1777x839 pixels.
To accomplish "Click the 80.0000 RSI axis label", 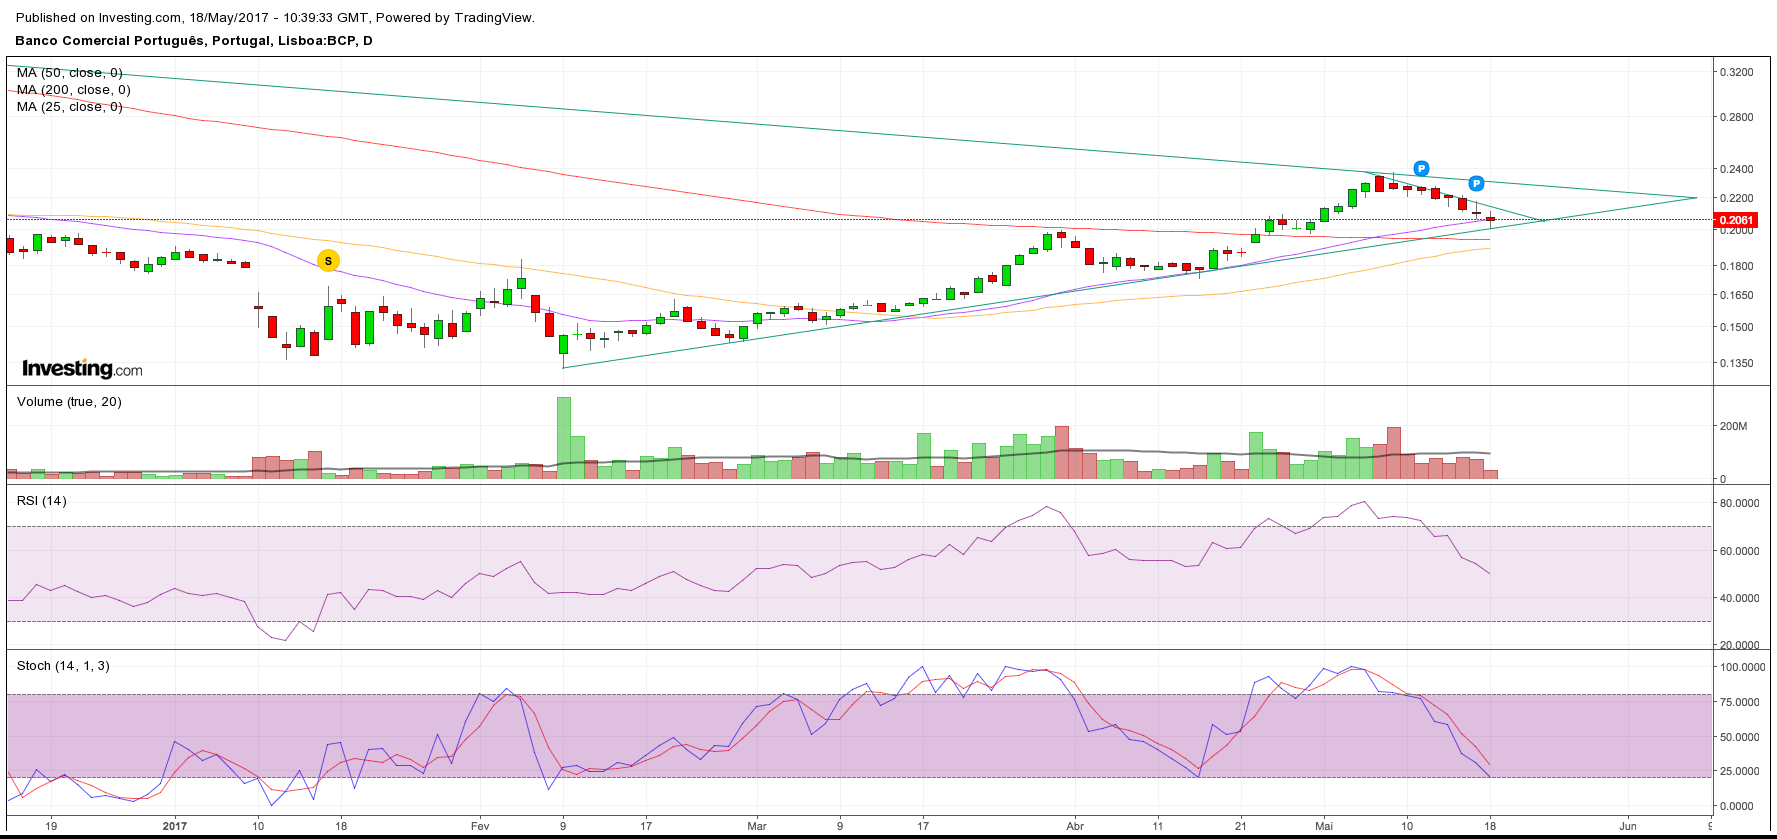I will tap(1739, 503).
